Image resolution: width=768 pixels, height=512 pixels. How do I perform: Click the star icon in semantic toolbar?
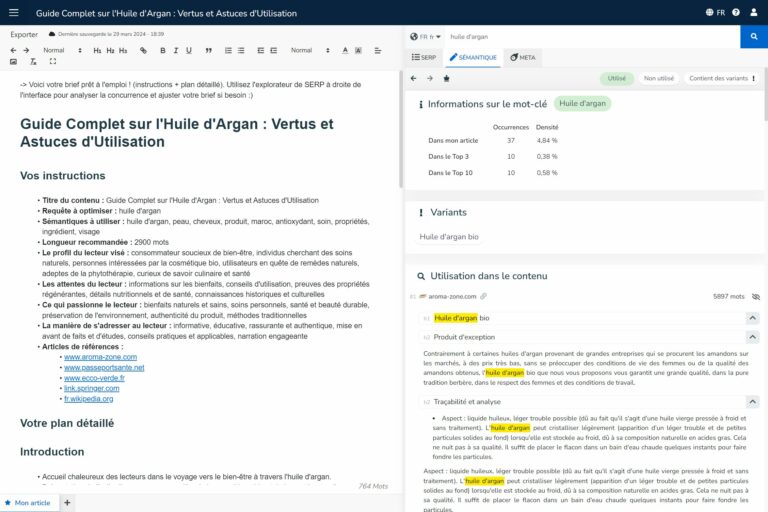tap(446, 78)
